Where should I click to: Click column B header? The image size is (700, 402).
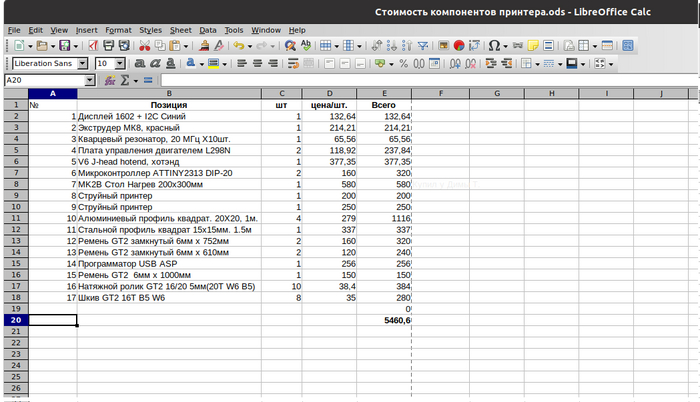coord(168,93)
